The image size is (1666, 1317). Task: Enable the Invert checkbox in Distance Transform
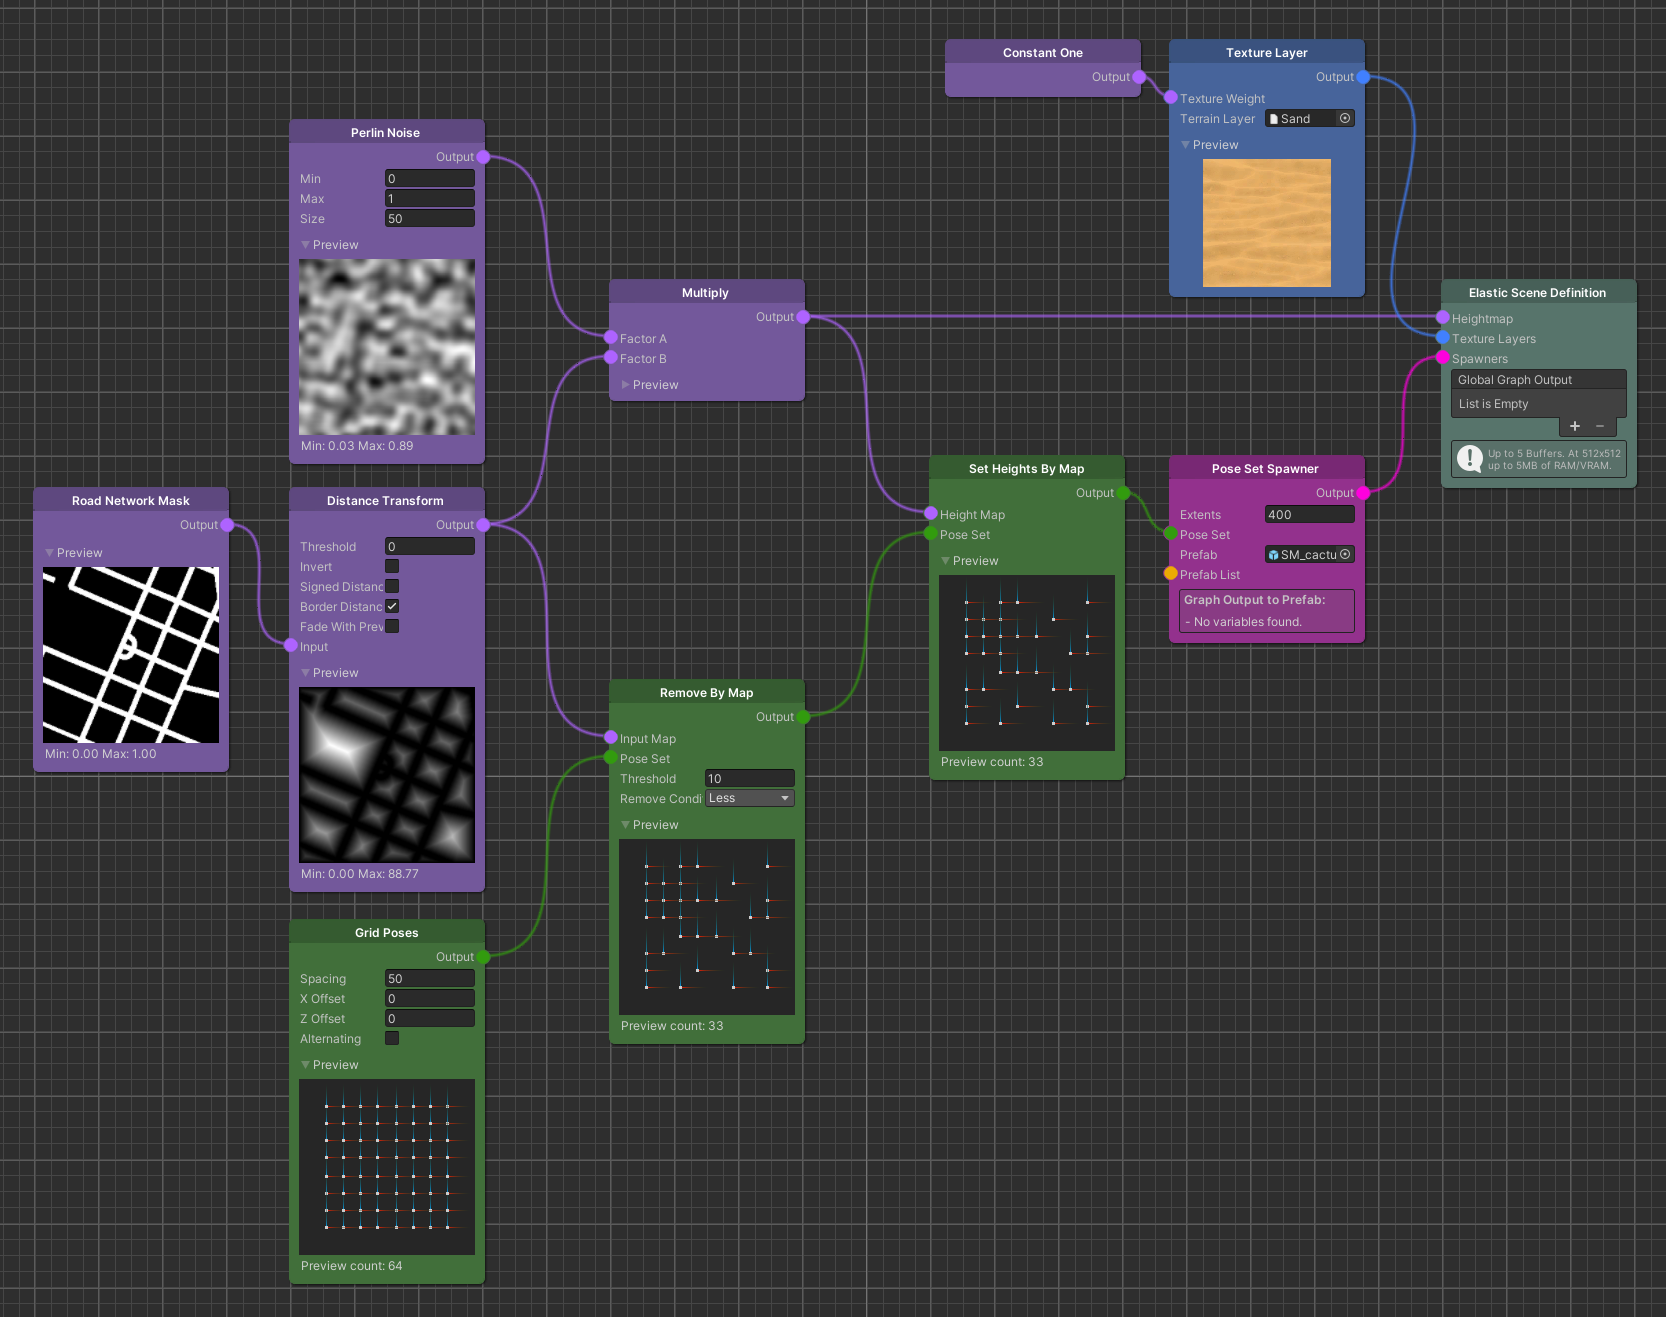392,566
